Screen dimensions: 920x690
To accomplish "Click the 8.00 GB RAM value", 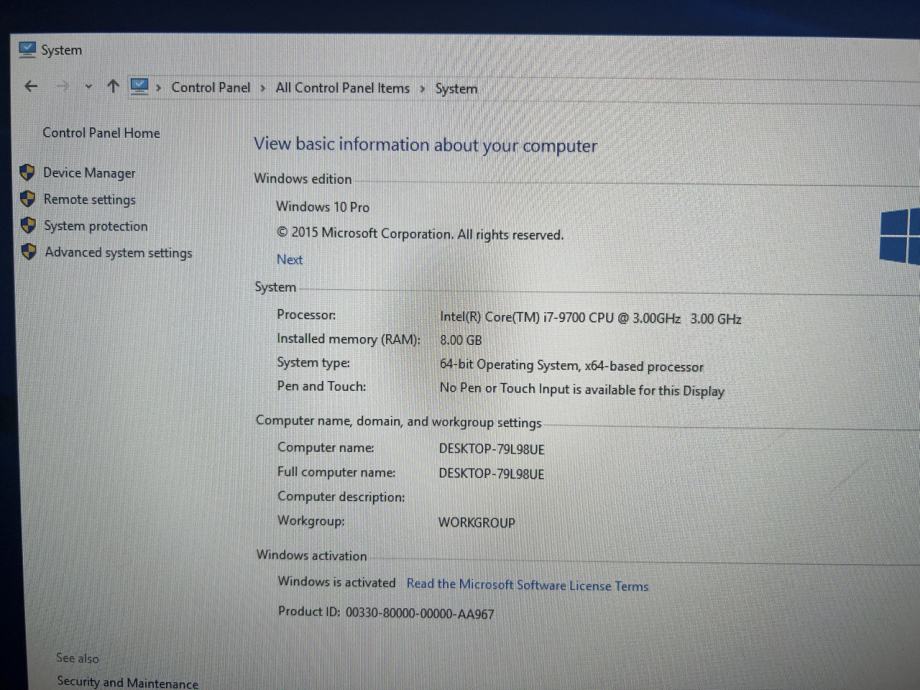I will click(x=461, y=340).
